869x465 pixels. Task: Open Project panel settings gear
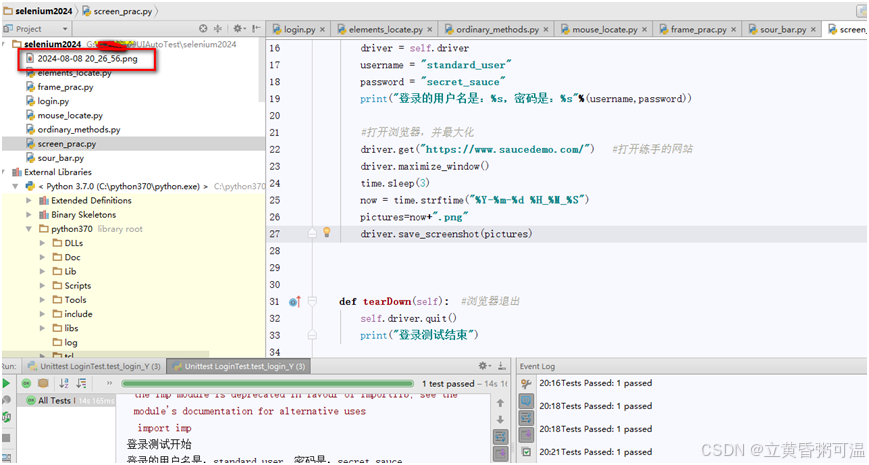[238, 29]
